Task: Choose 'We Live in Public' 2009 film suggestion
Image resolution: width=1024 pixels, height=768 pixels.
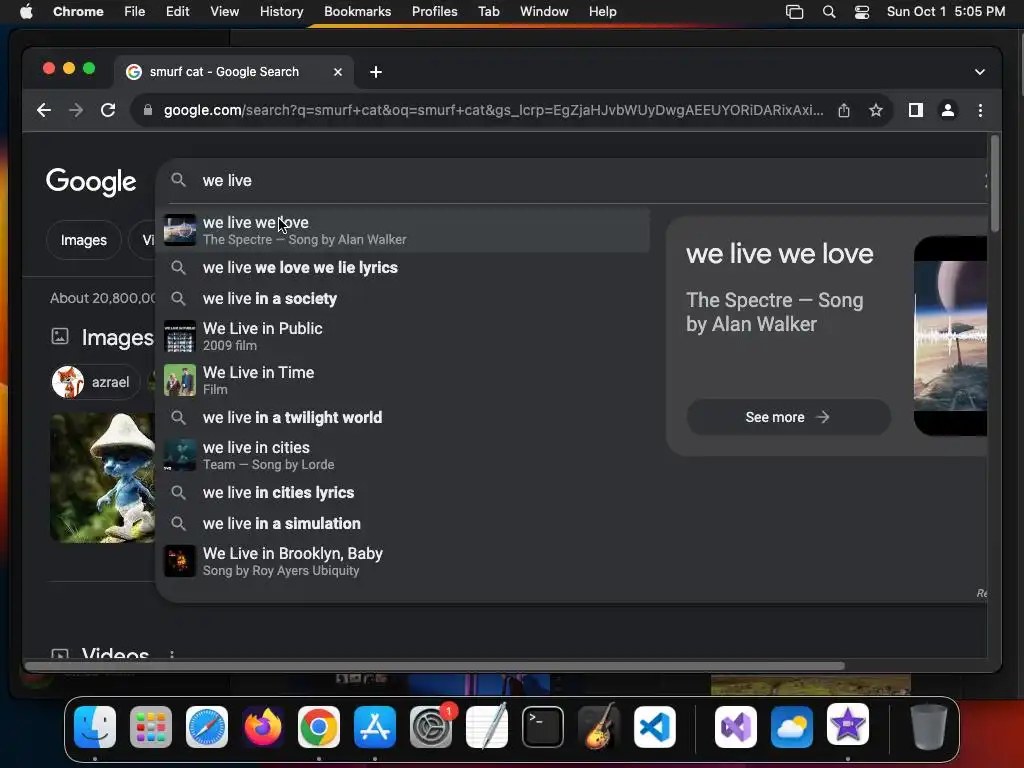Action: [405, 336]
